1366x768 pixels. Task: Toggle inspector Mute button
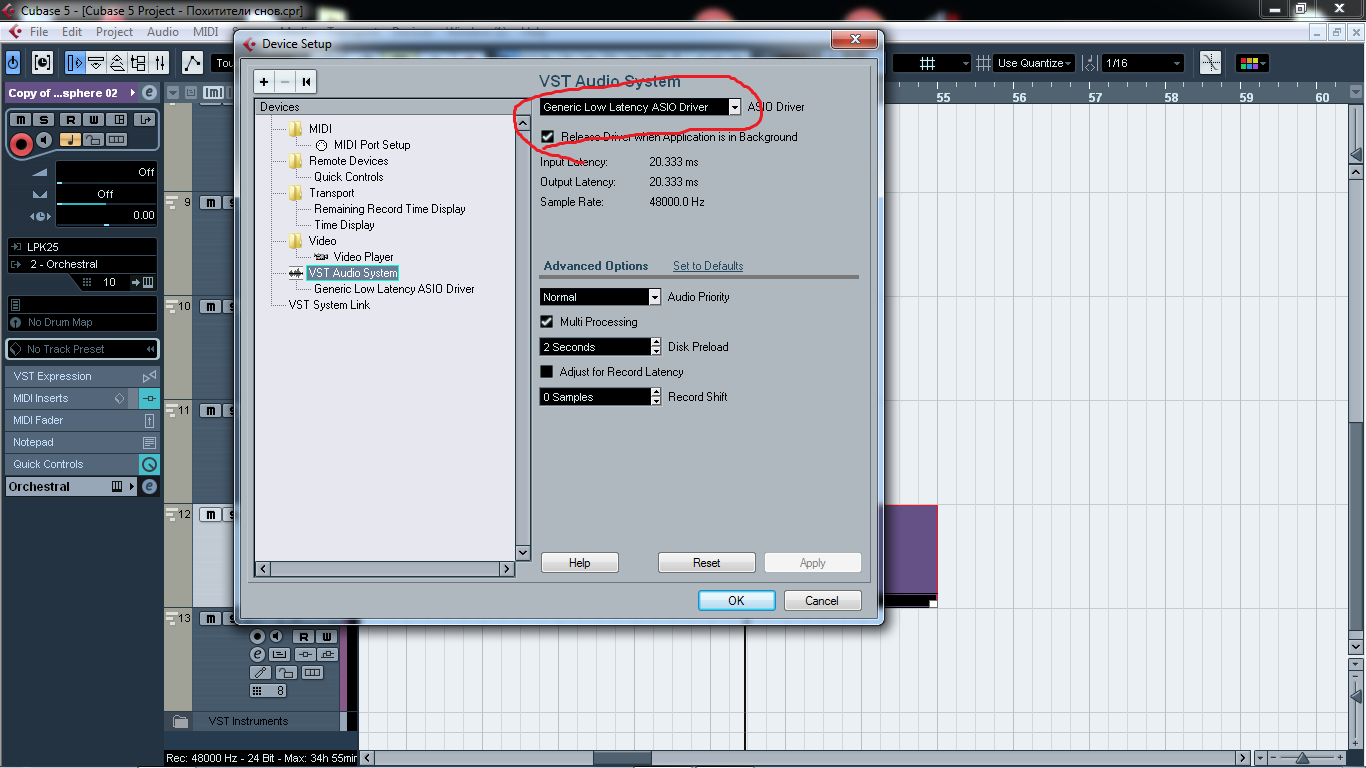(21, 120)
